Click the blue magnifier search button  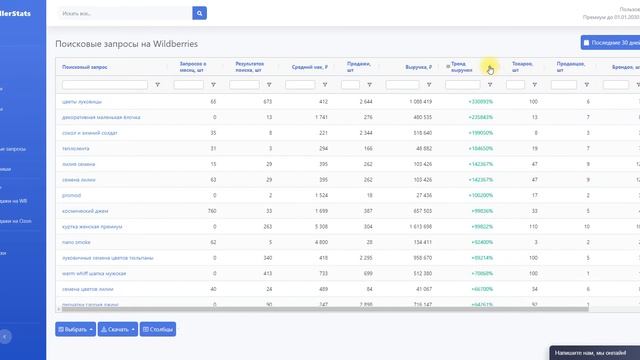[199, 13]
